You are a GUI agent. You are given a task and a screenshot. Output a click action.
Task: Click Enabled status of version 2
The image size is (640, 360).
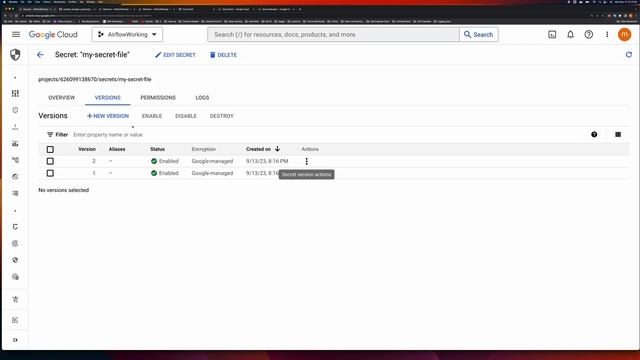pyautogui.click(x=164, y=161)
